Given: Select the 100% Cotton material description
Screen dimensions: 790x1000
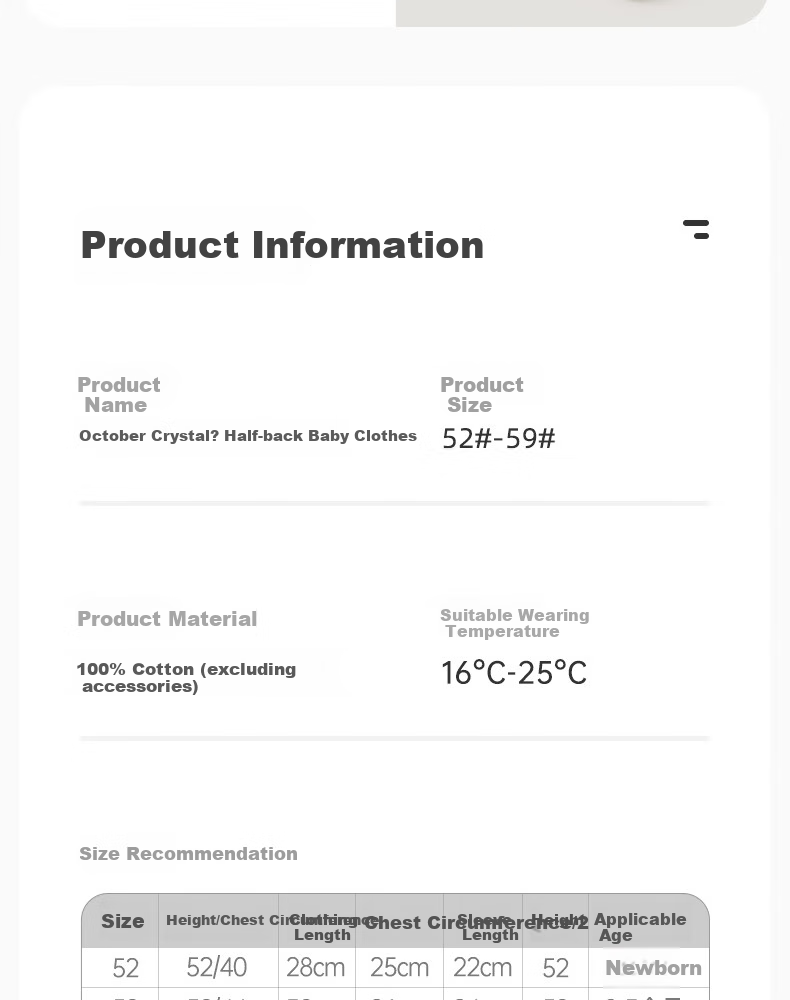Looking at the screenshot, I should 186,677.
